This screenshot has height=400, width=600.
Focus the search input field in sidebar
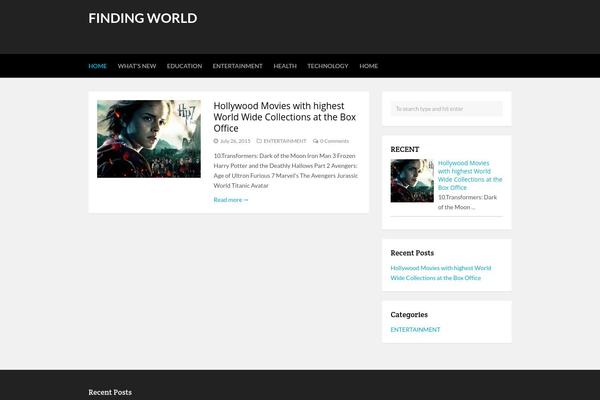point(447,109)
